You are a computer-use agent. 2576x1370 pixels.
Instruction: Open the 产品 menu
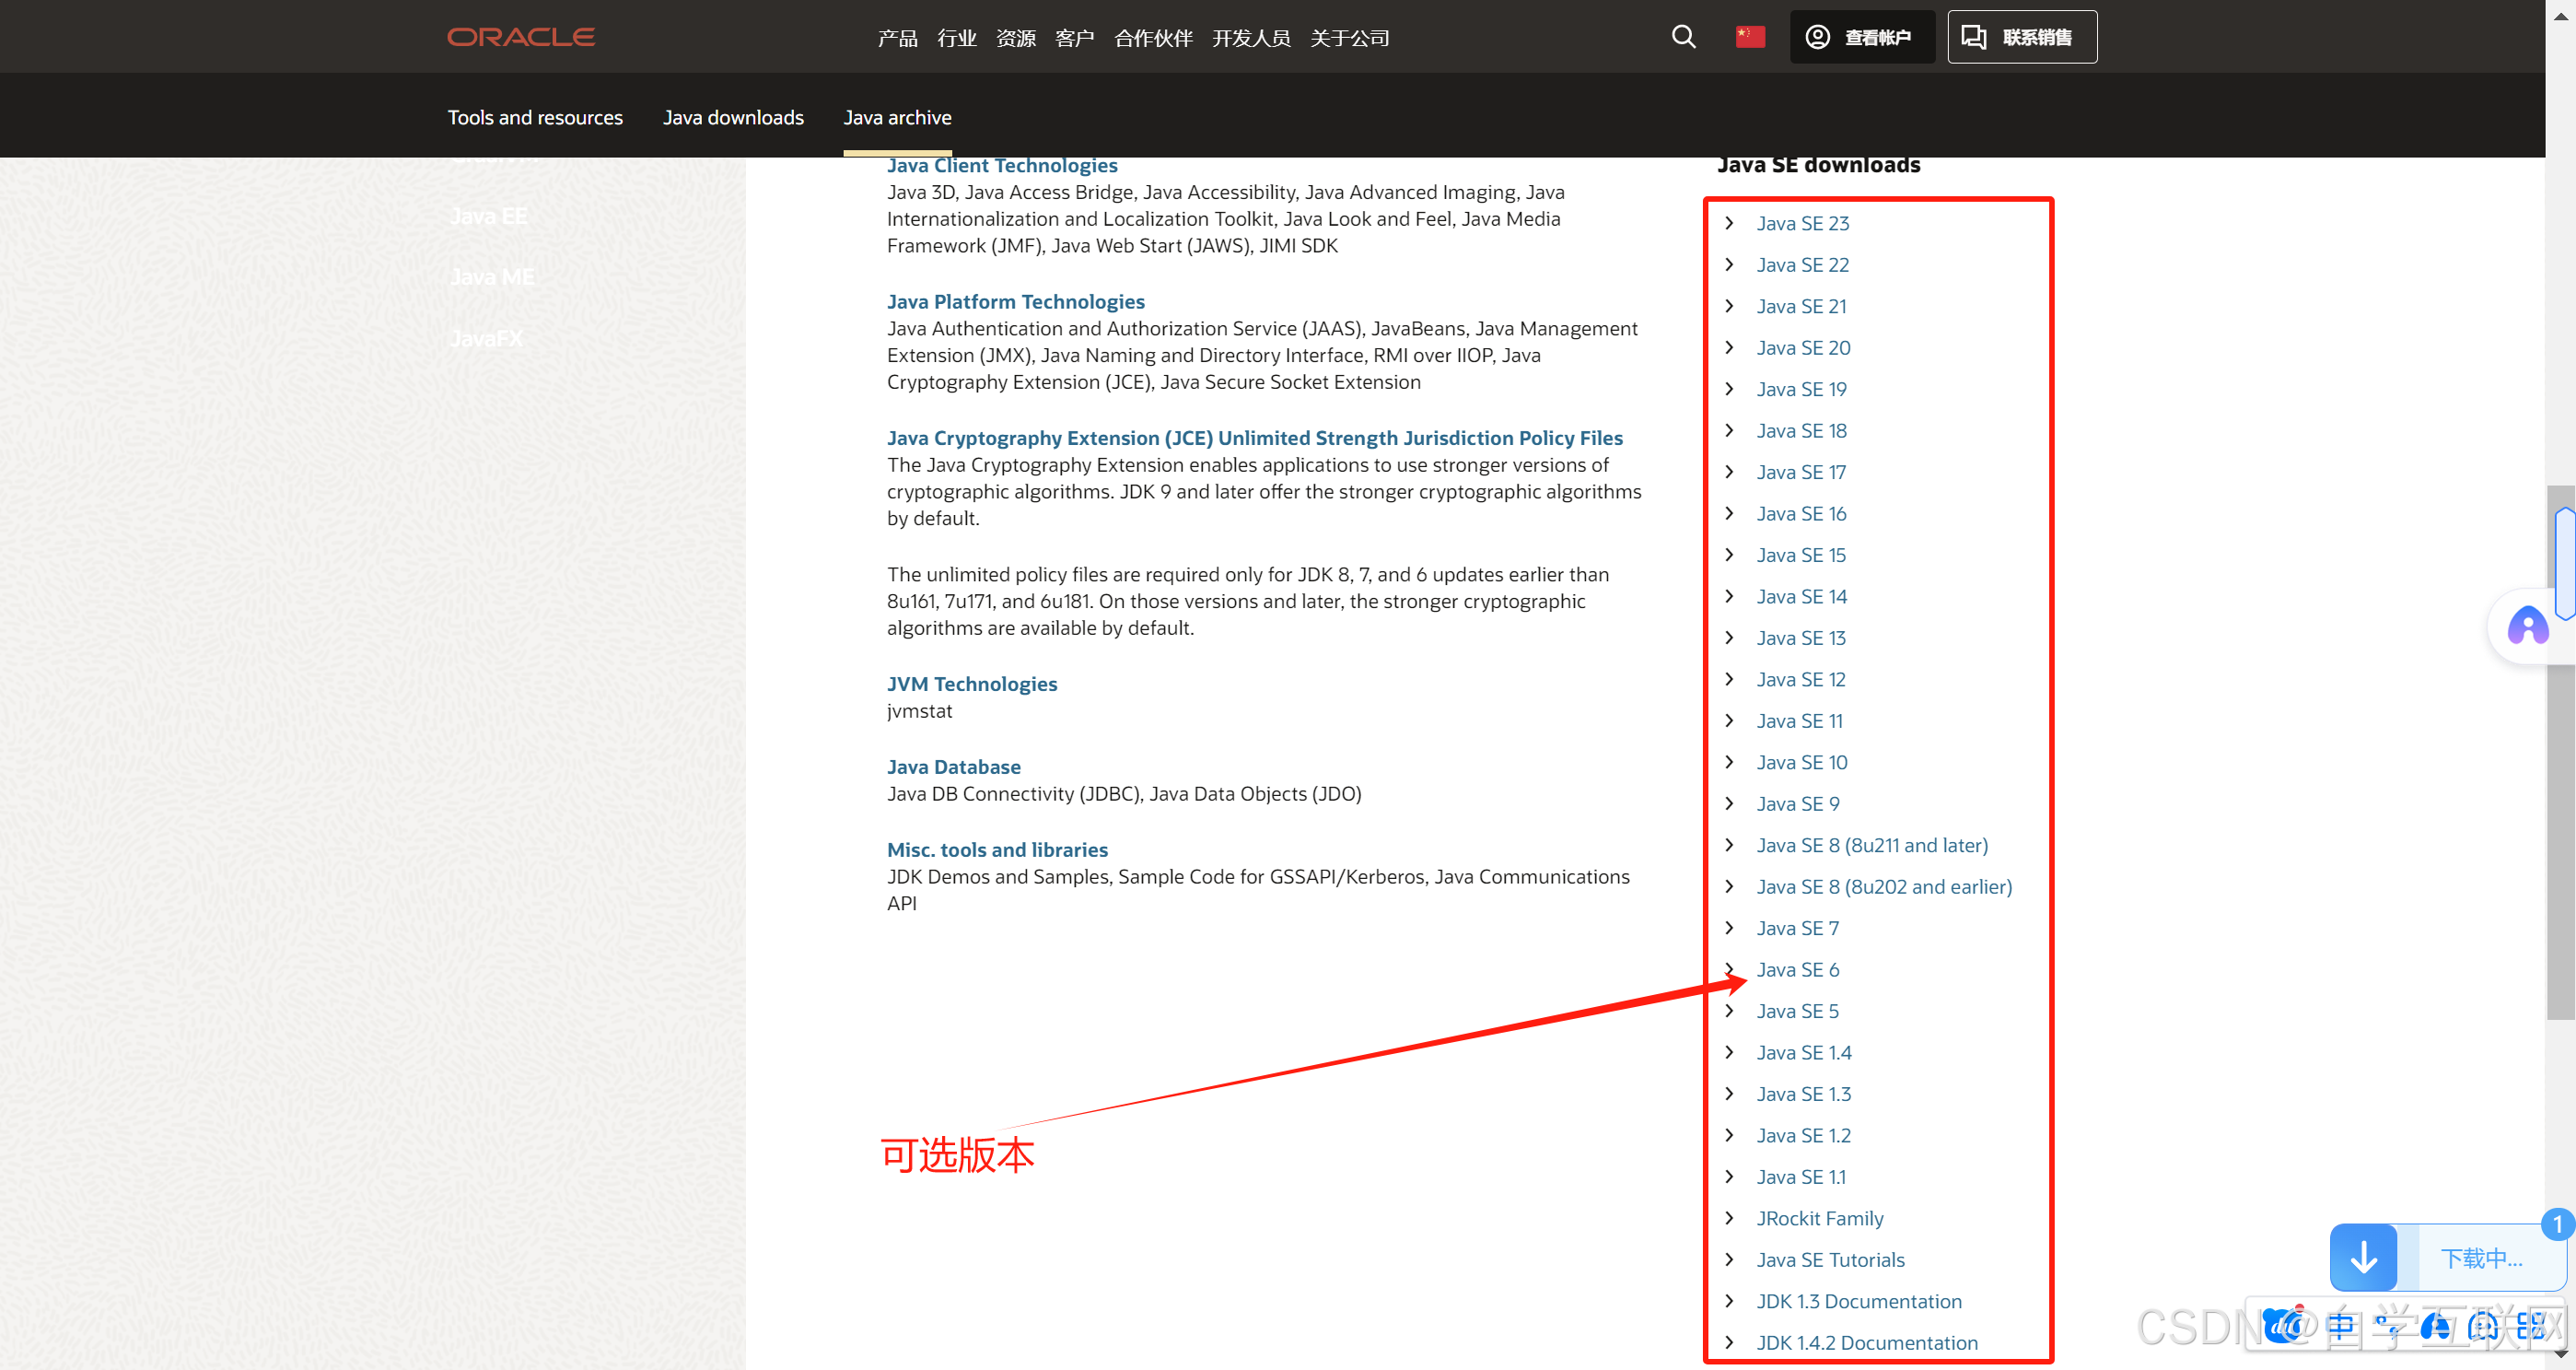click(x=897, y=38)
